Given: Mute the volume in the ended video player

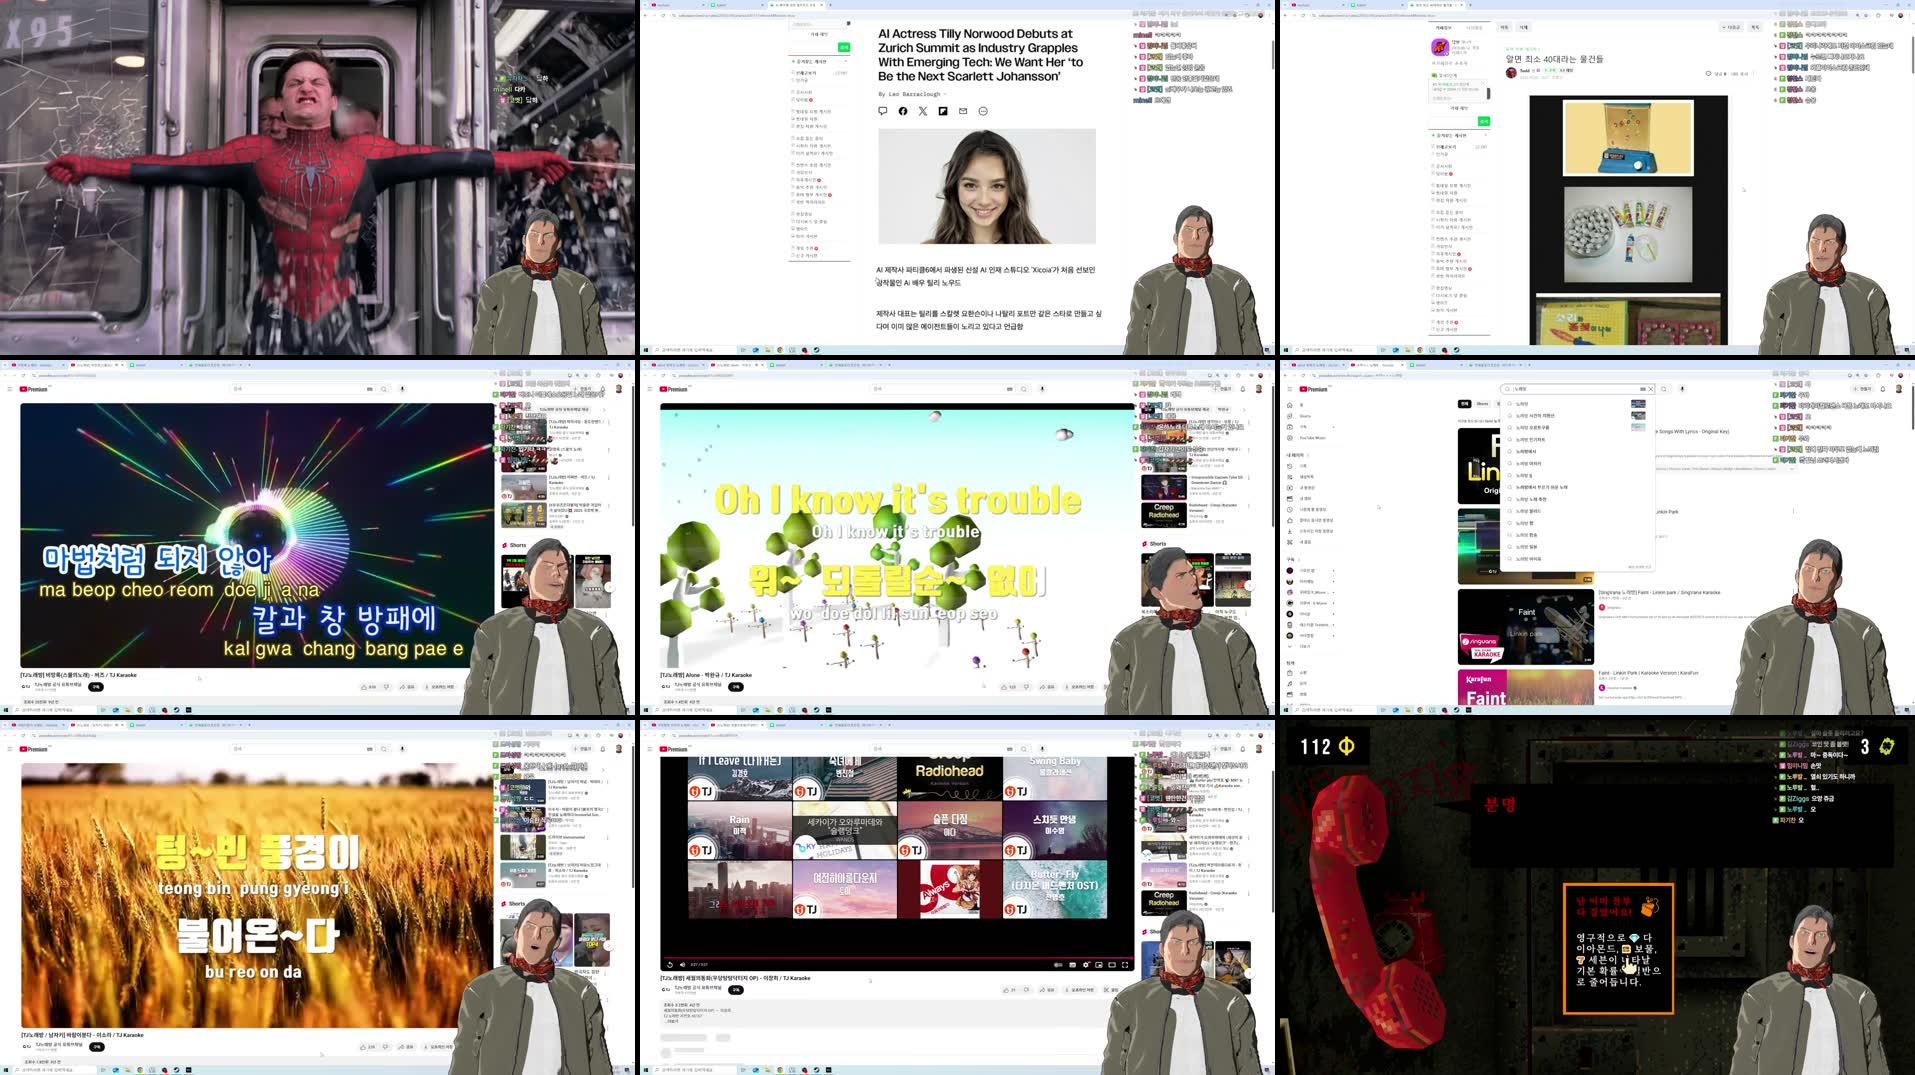Looking at the screenshot, I should pyautogui.click(x=682, y=965).
